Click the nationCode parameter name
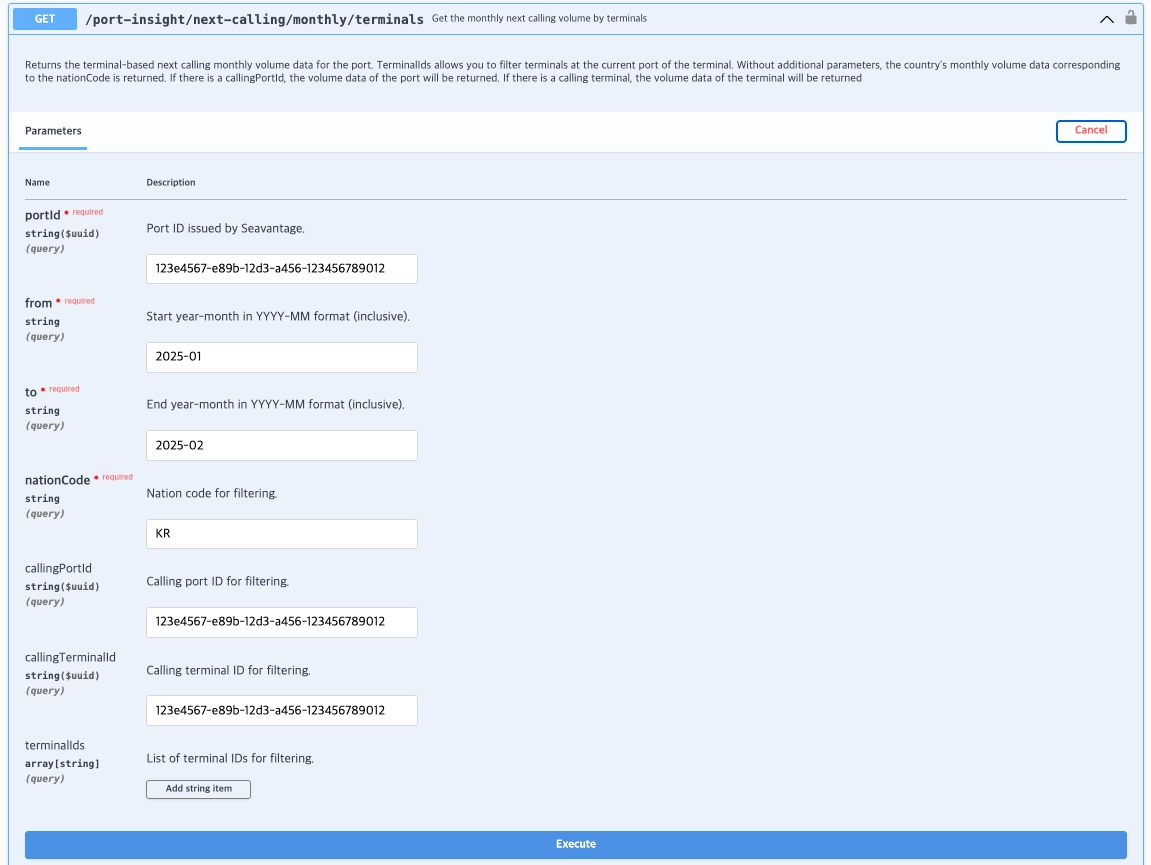The width and height of the screenshot is (1151, 865). click(x=57, y=480)
